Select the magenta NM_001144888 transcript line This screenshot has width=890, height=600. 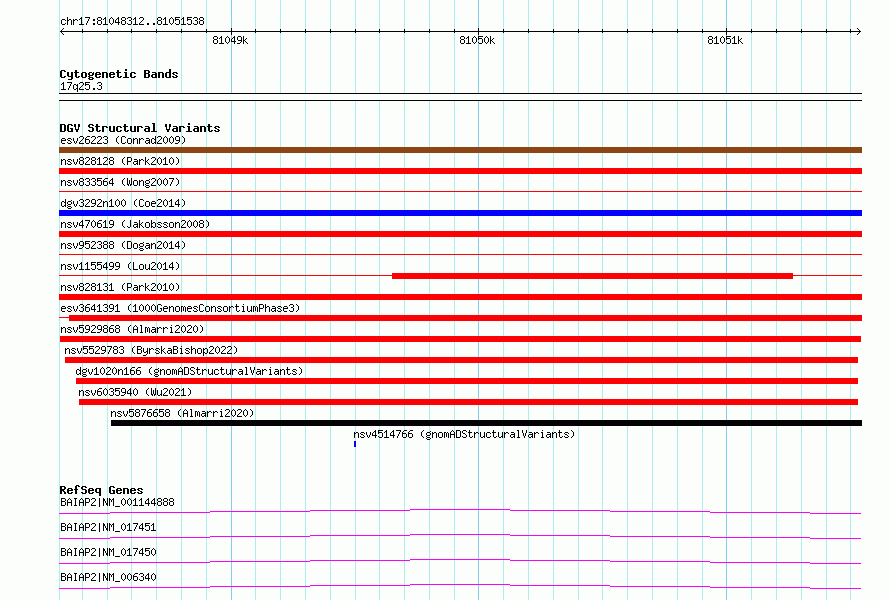click(460, 511)
